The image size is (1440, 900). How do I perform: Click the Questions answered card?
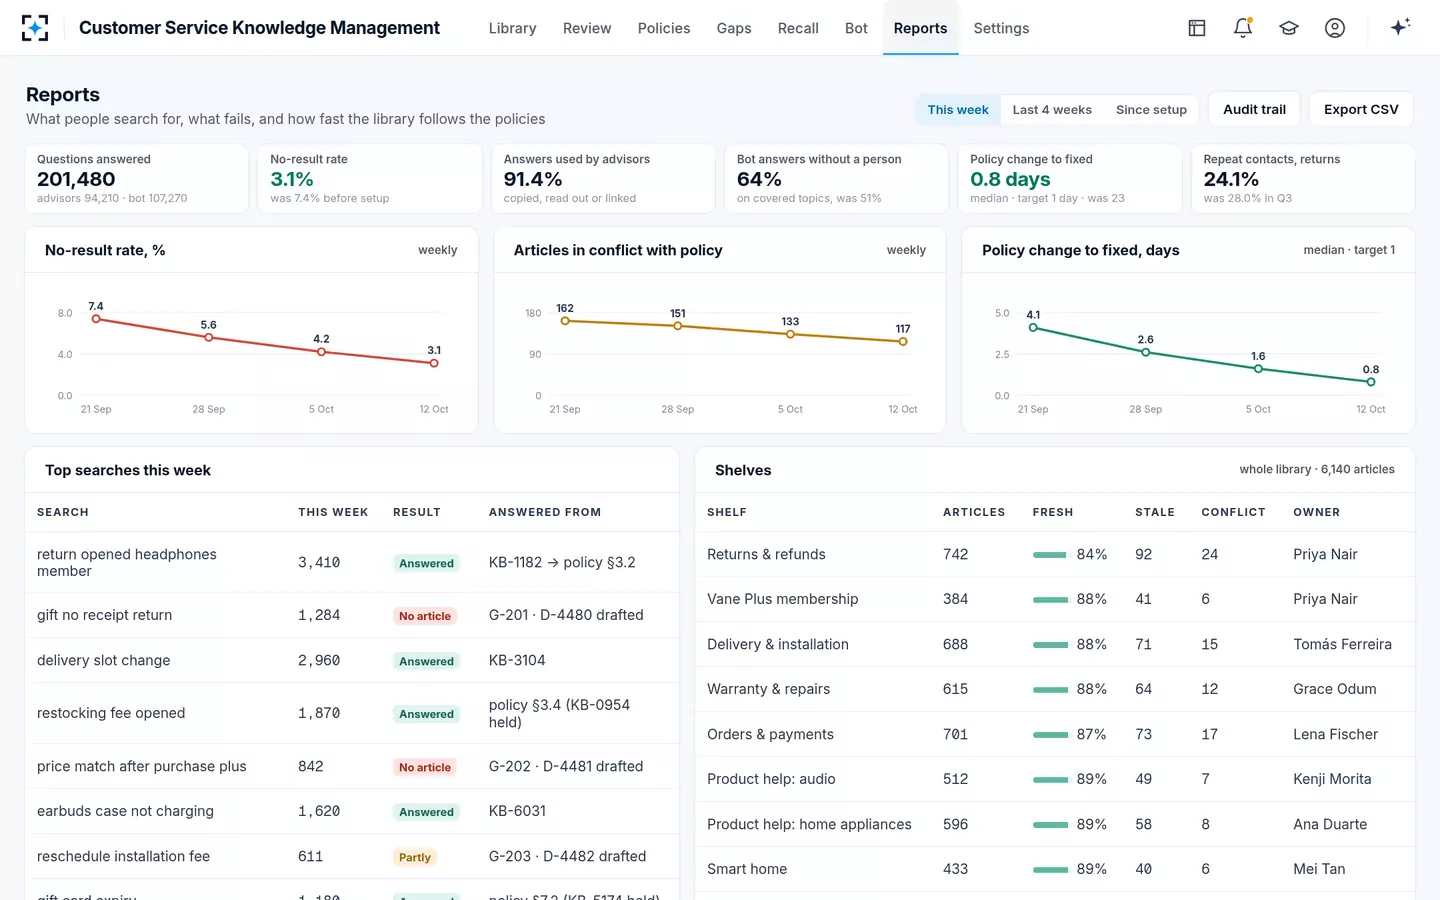click(137, 179)
